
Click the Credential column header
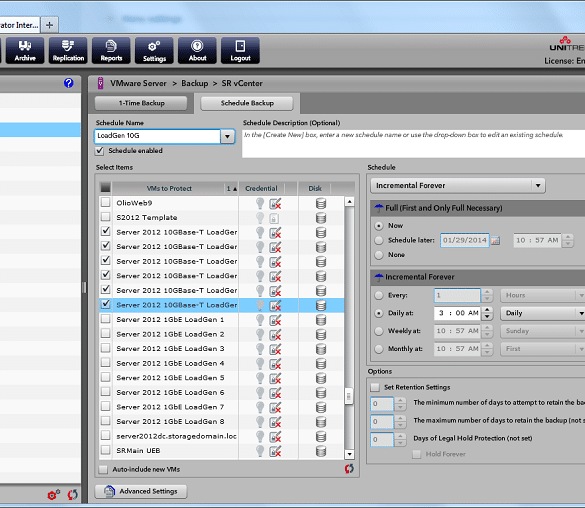click(x=261, y=189)
